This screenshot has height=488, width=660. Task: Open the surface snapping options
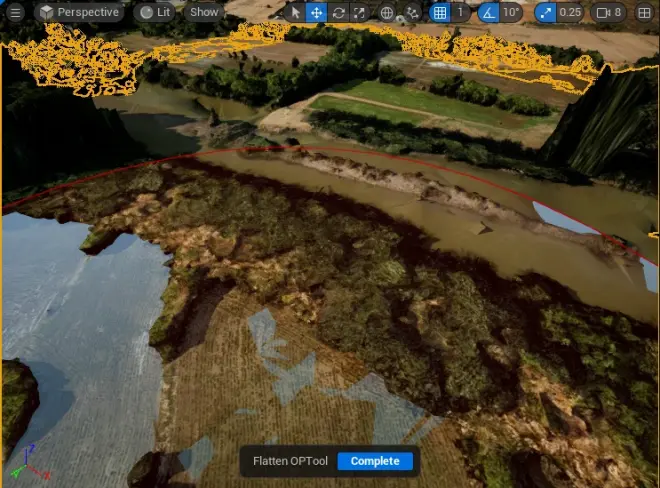(412, 13)
